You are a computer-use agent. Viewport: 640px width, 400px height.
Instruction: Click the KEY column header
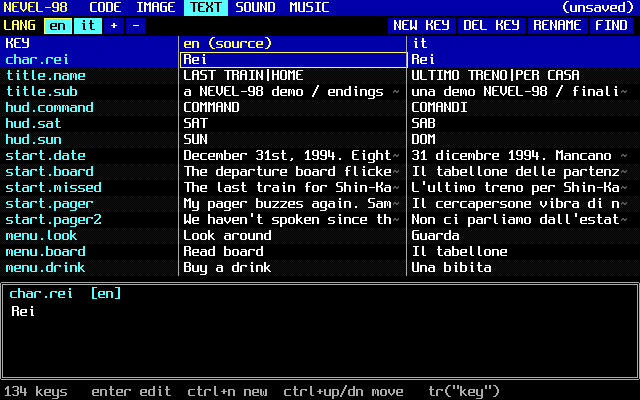coord(89,44)
